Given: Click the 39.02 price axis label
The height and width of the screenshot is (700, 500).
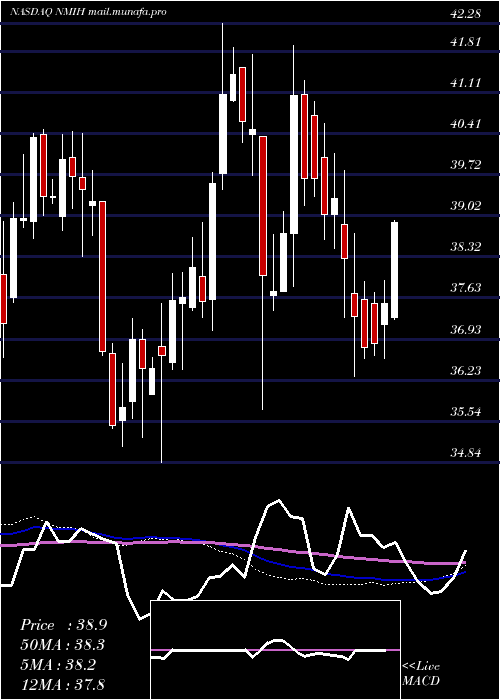Looking at the screenshot, I should pos(466,206).
